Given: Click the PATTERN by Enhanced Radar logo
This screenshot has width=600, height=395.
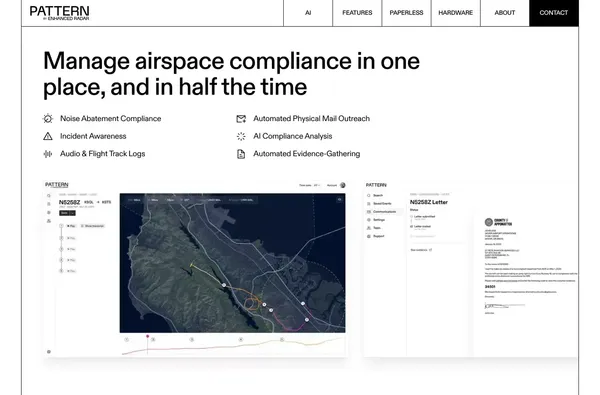Looking at the screenshot, I should pos(59,13).
